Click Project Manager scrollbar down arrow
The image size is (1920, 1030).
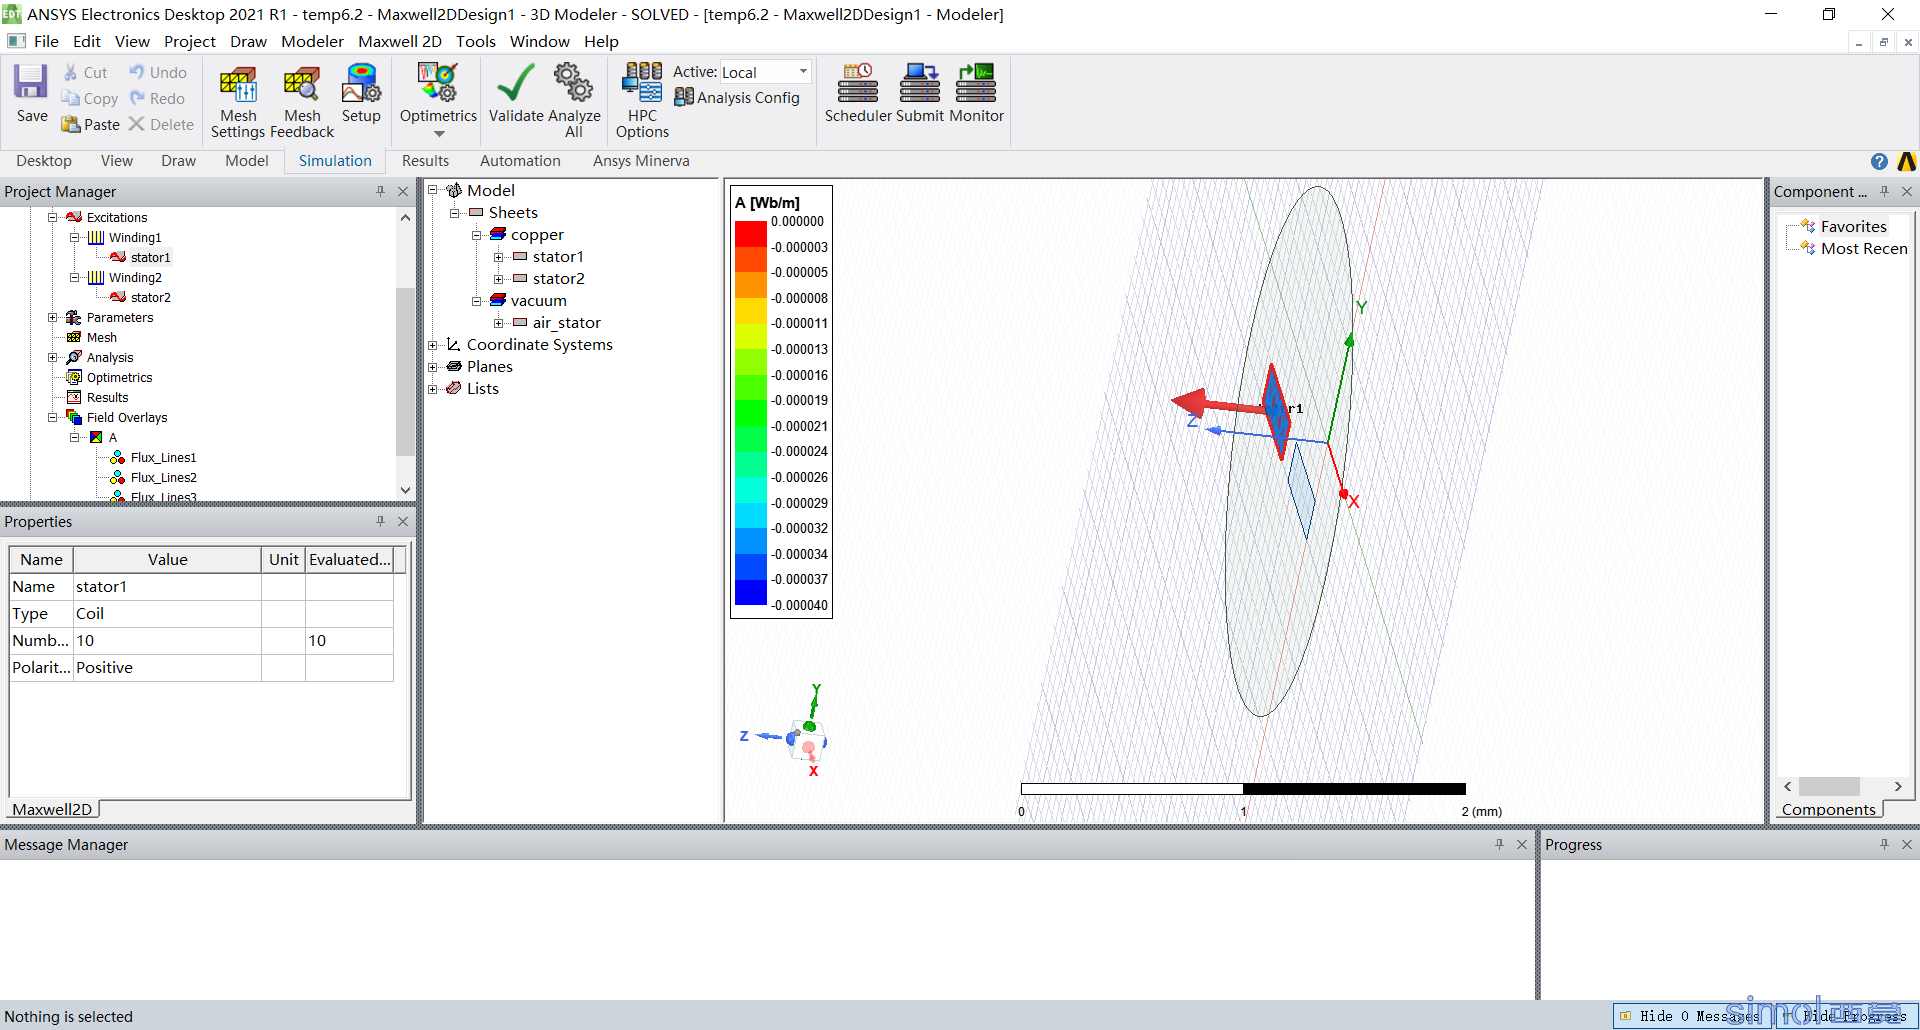[405, 490]
